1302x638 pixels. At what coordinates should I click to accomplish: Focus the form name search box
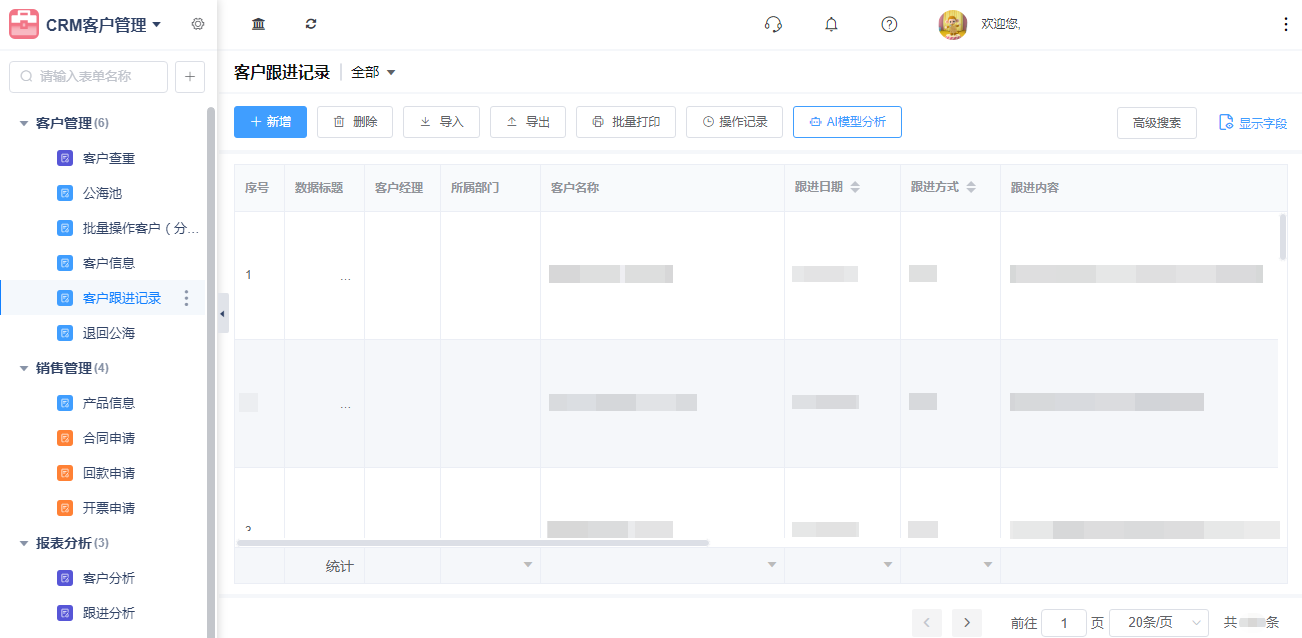click(88, 76)
